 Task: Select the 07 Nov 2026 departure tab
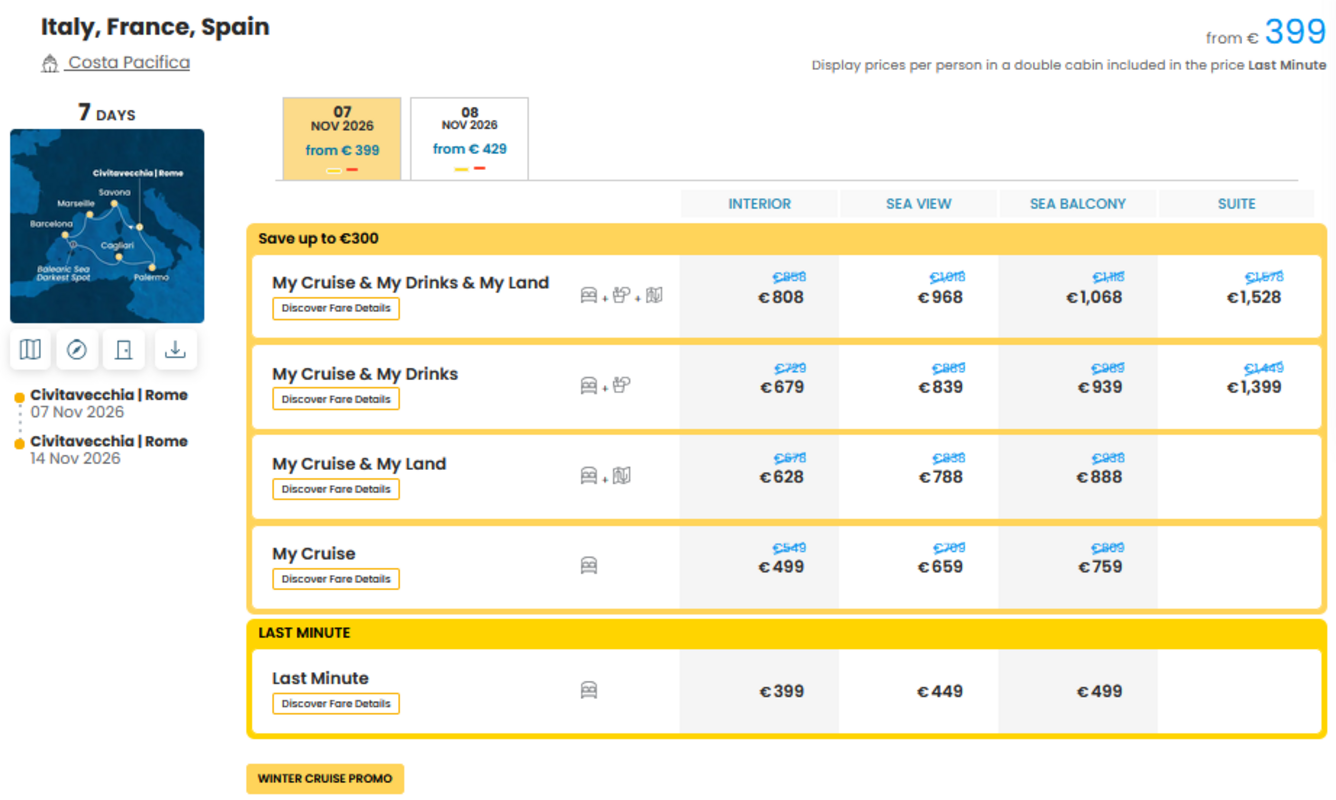342,138
